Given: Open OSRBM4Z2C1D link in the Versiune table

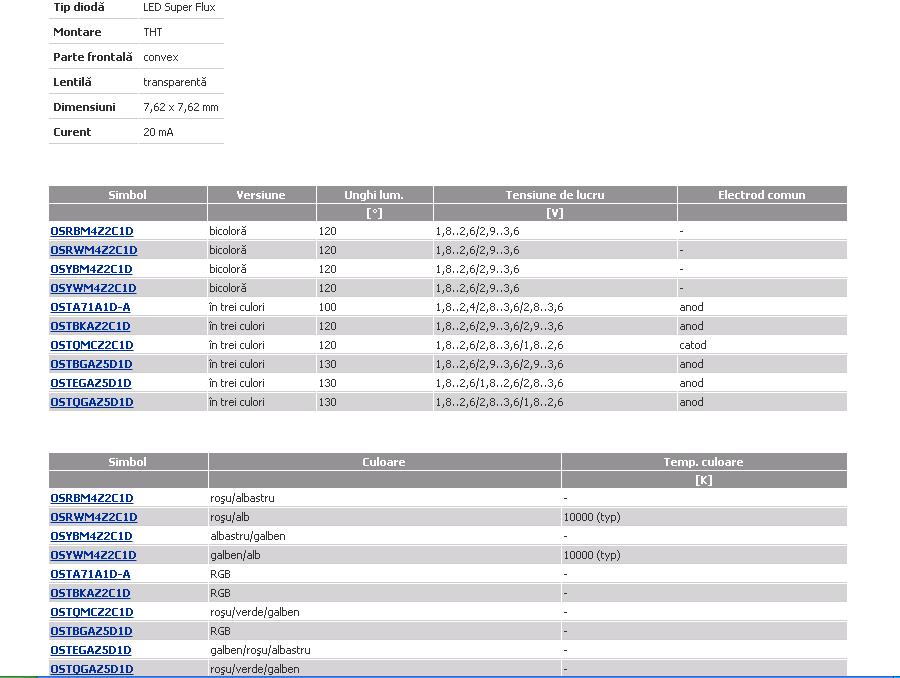Looking at the screenshot, I should click(x=92, y=231).
